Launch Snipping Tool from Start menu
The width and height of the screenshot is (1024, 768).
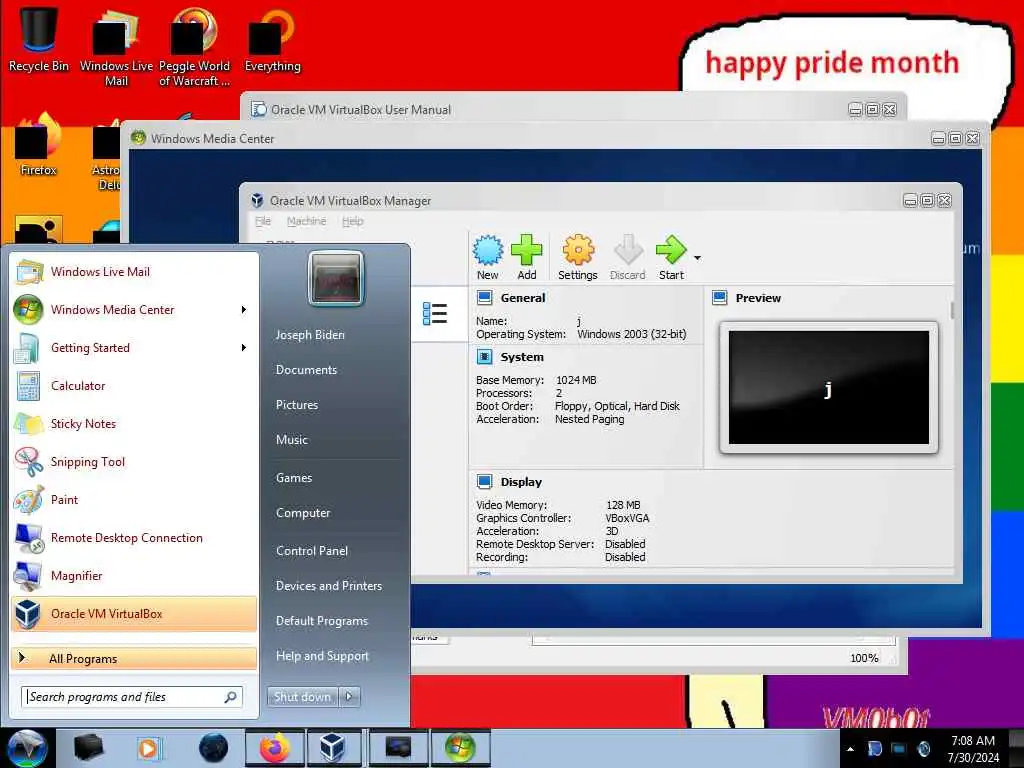pyautogui.click(x=134, y=462)
